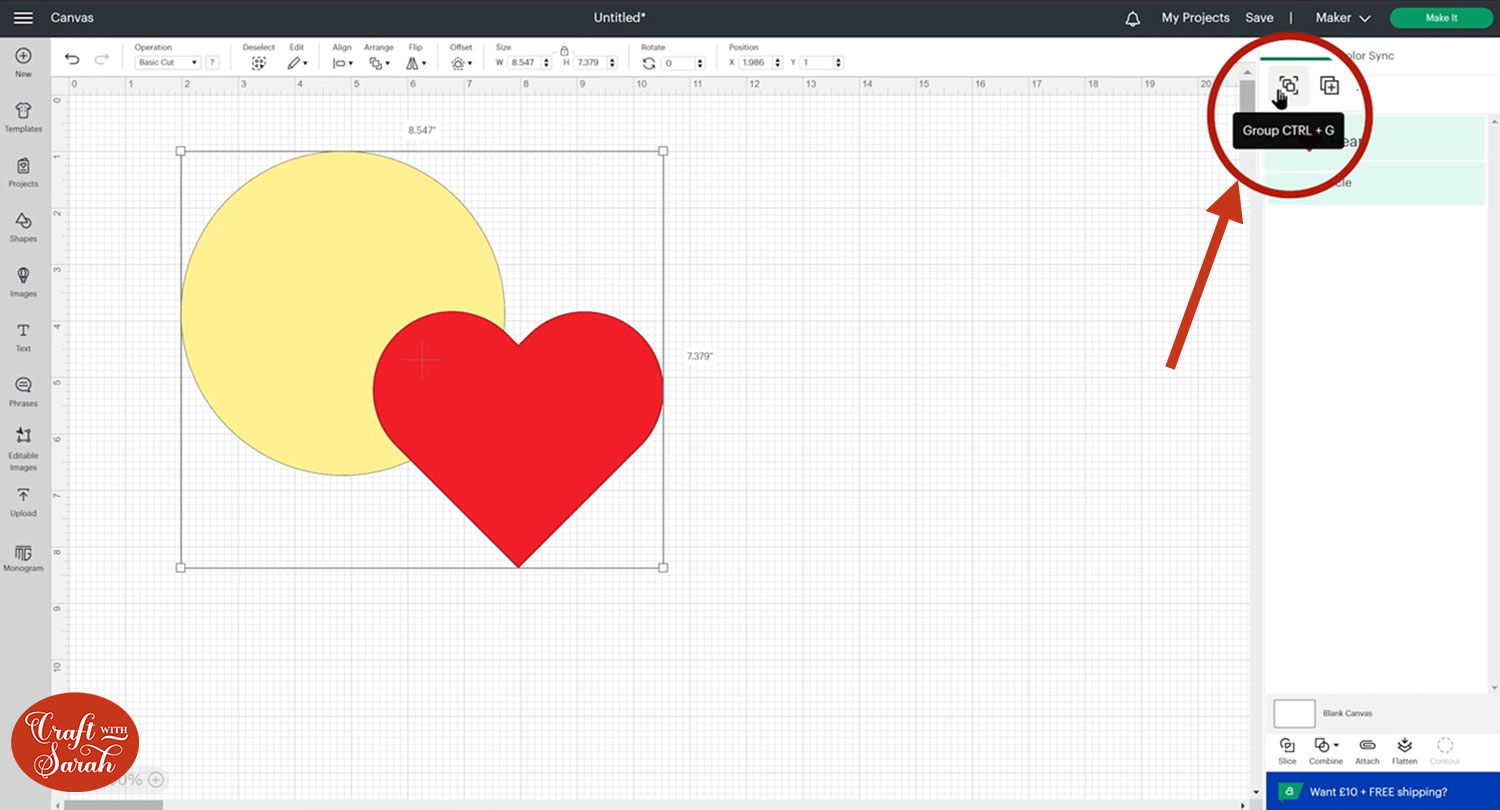This screenshot has width=1500, height=810.
Task: Click the Attach paperclip icon
Action: 1367,751
